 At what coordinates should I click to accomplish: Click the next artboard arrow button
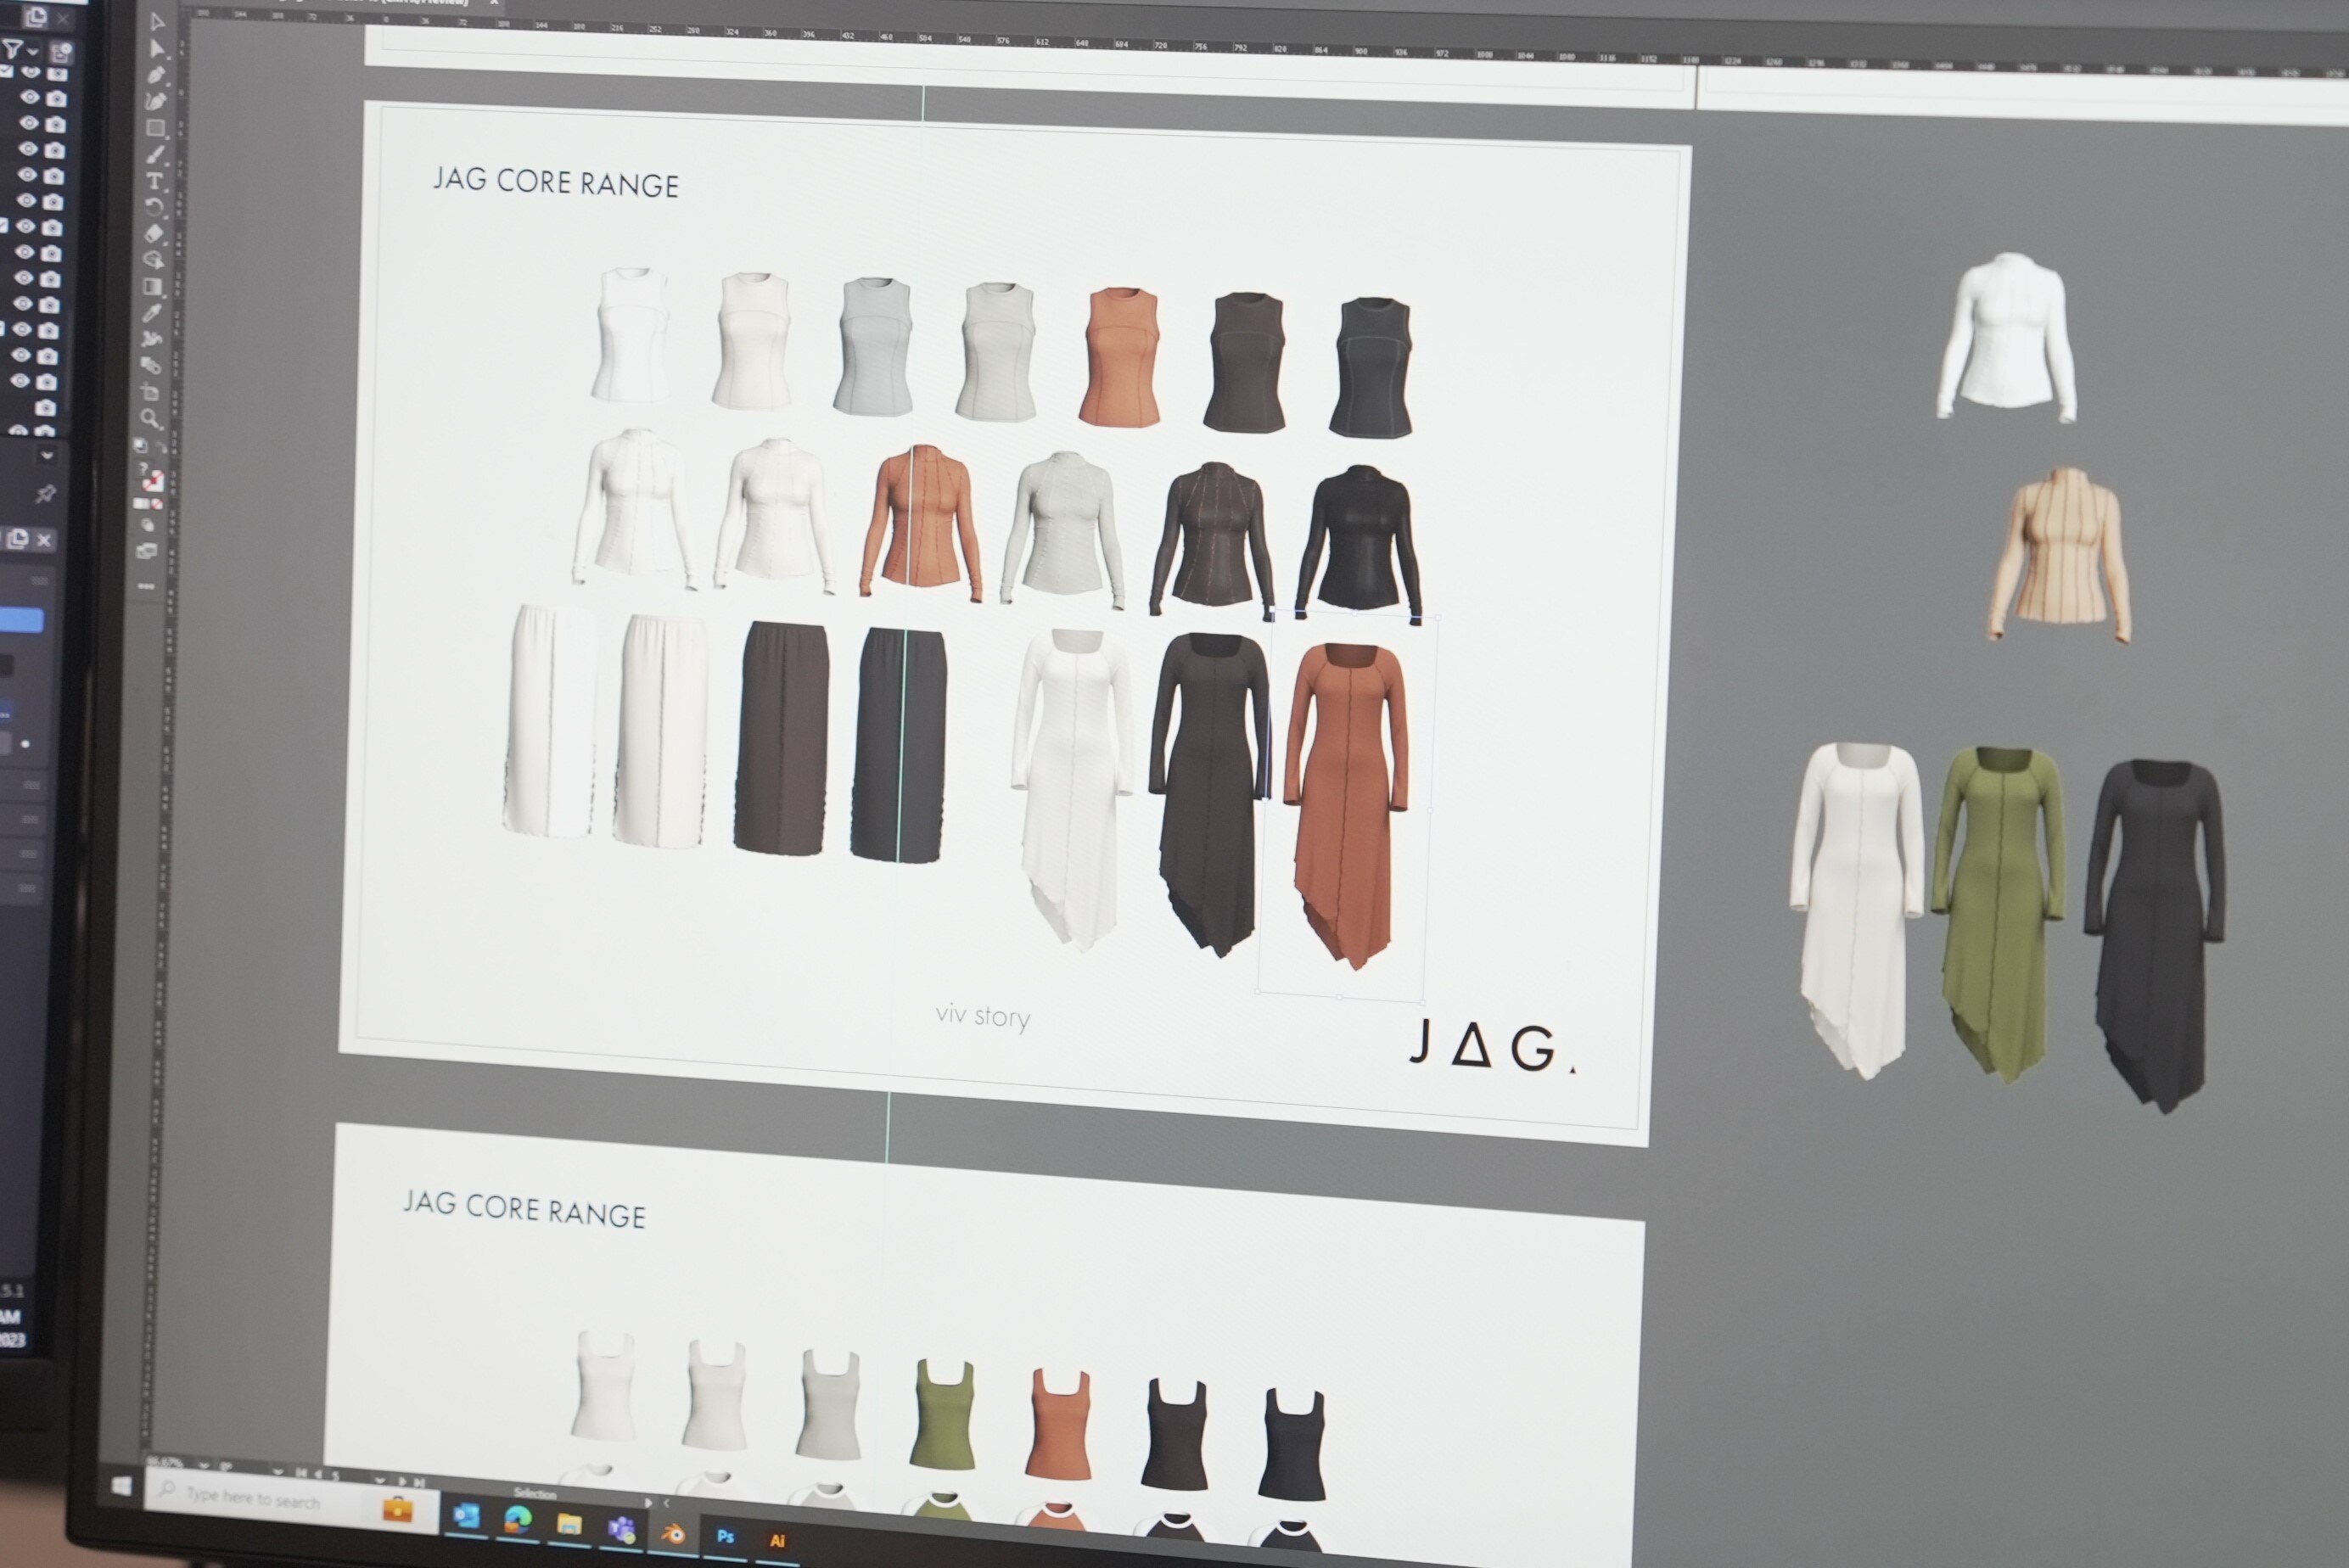[404, 1483]
